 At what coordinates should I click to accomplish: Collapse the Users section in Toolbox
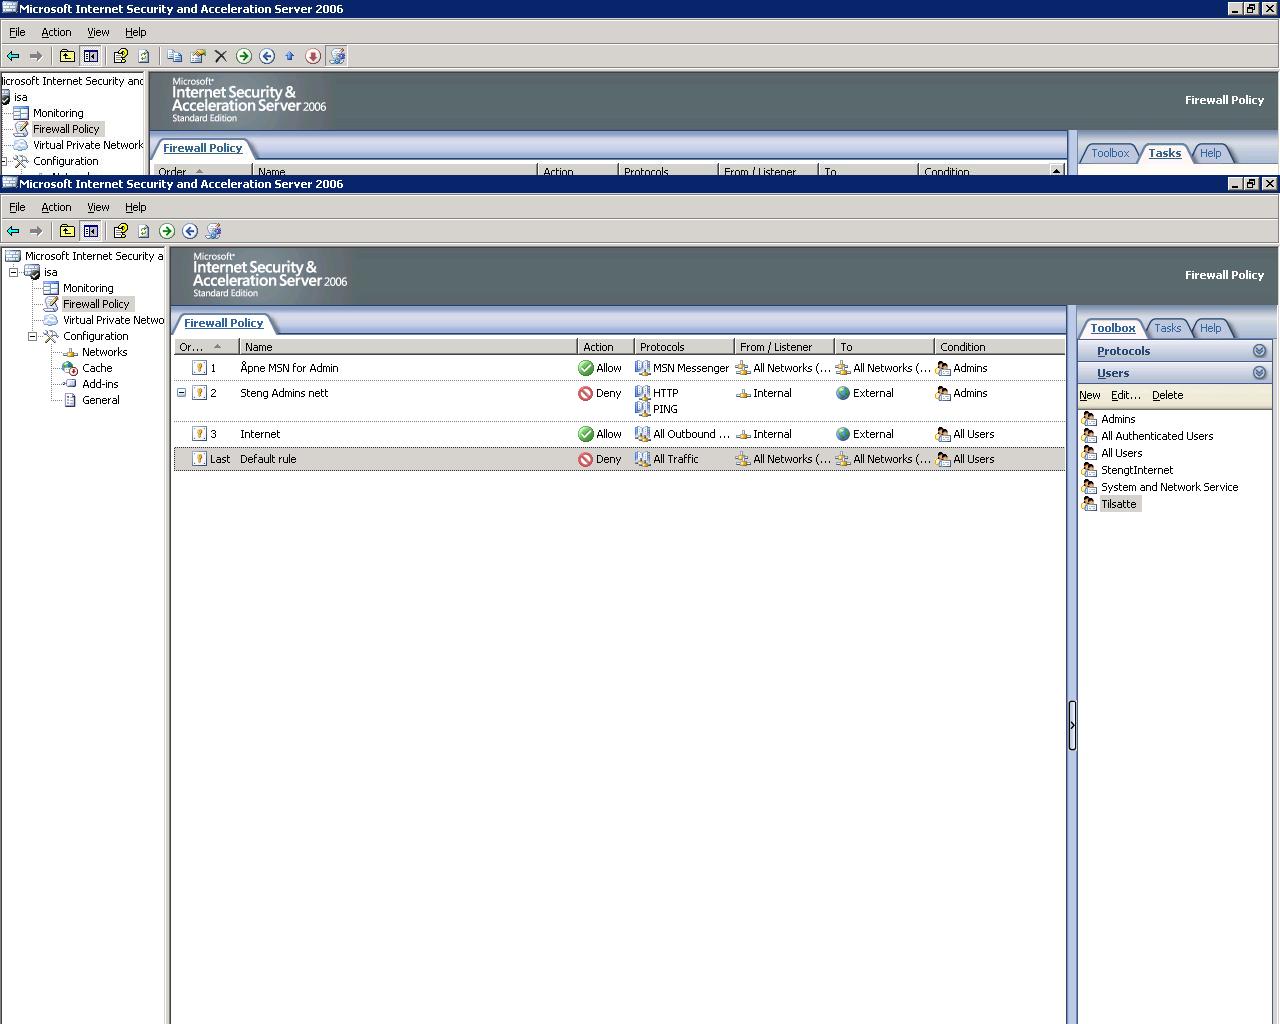pos(1259,373)
